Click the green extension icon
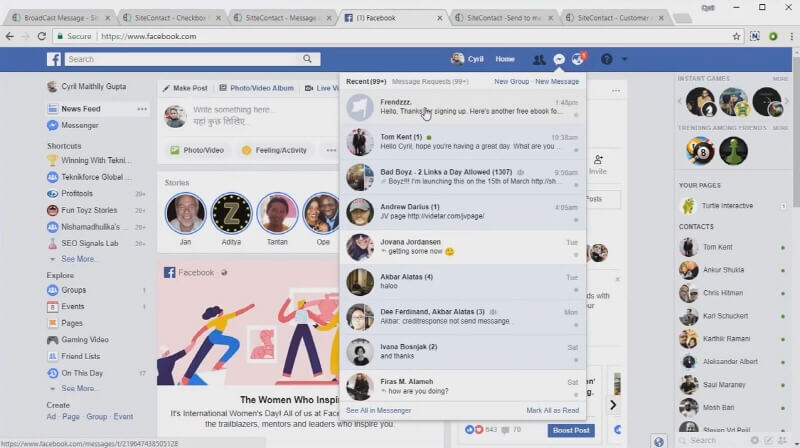Image resolution: width=800 pixels, height=448 pixels. click(x=773, y=36)
